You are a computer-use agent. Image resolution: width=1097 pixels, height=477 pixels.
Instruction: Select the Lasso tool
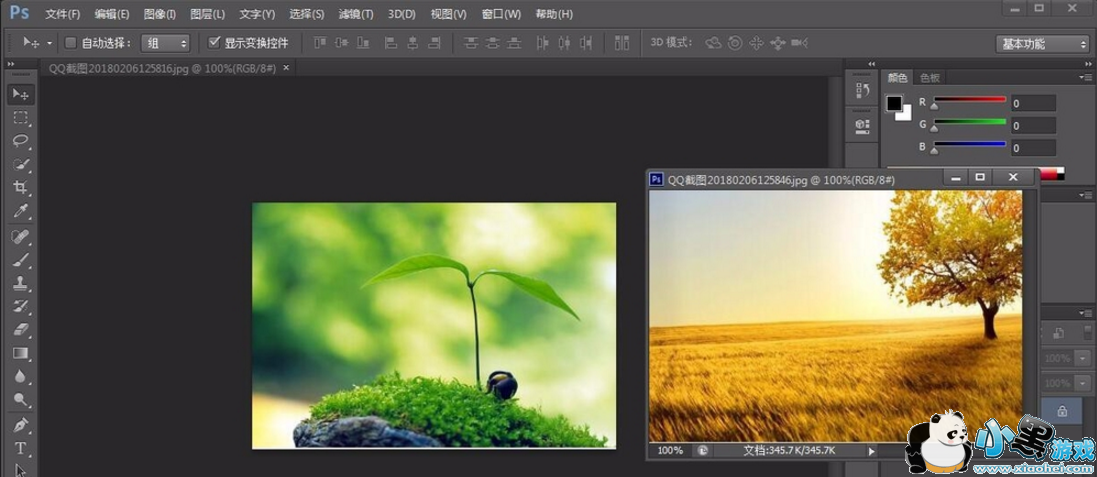20,141
